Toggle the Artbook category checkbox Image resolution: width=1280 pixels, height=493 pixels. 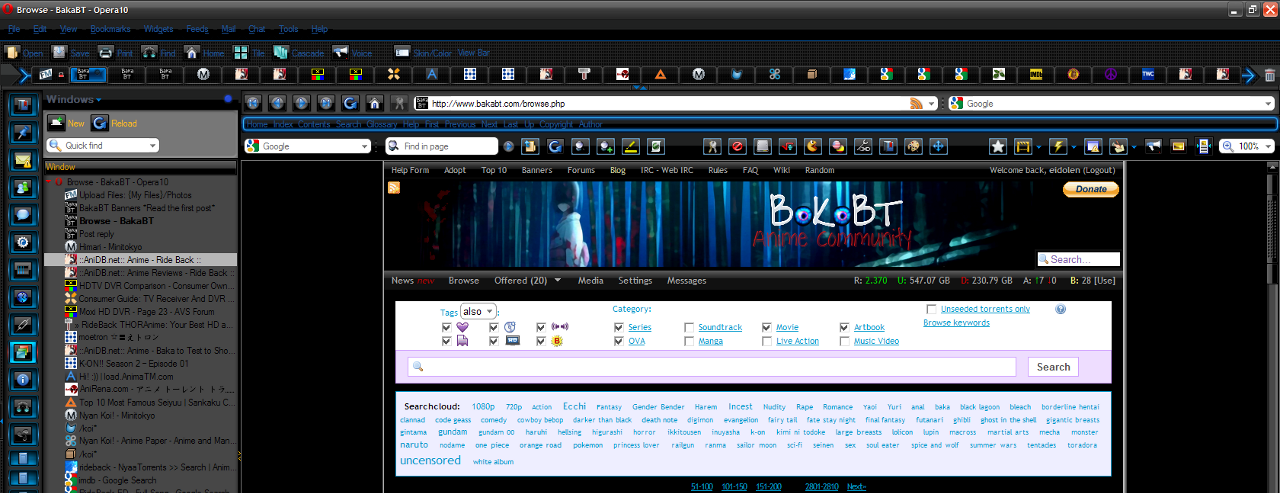click(x=845, y=327)
